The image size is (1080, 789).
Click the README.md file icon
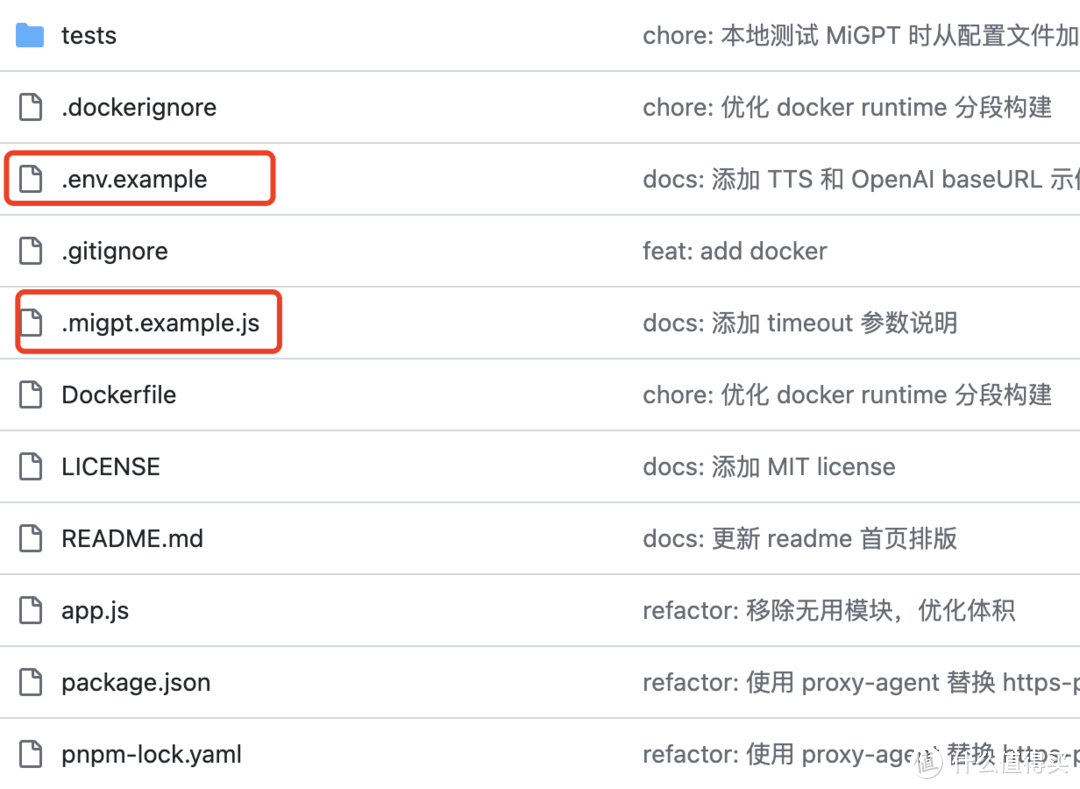[31, 539]
